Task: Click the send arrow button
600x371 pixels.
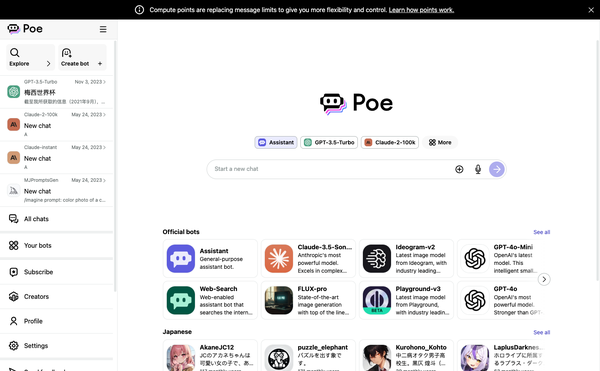Action: (x=497, y=169)
